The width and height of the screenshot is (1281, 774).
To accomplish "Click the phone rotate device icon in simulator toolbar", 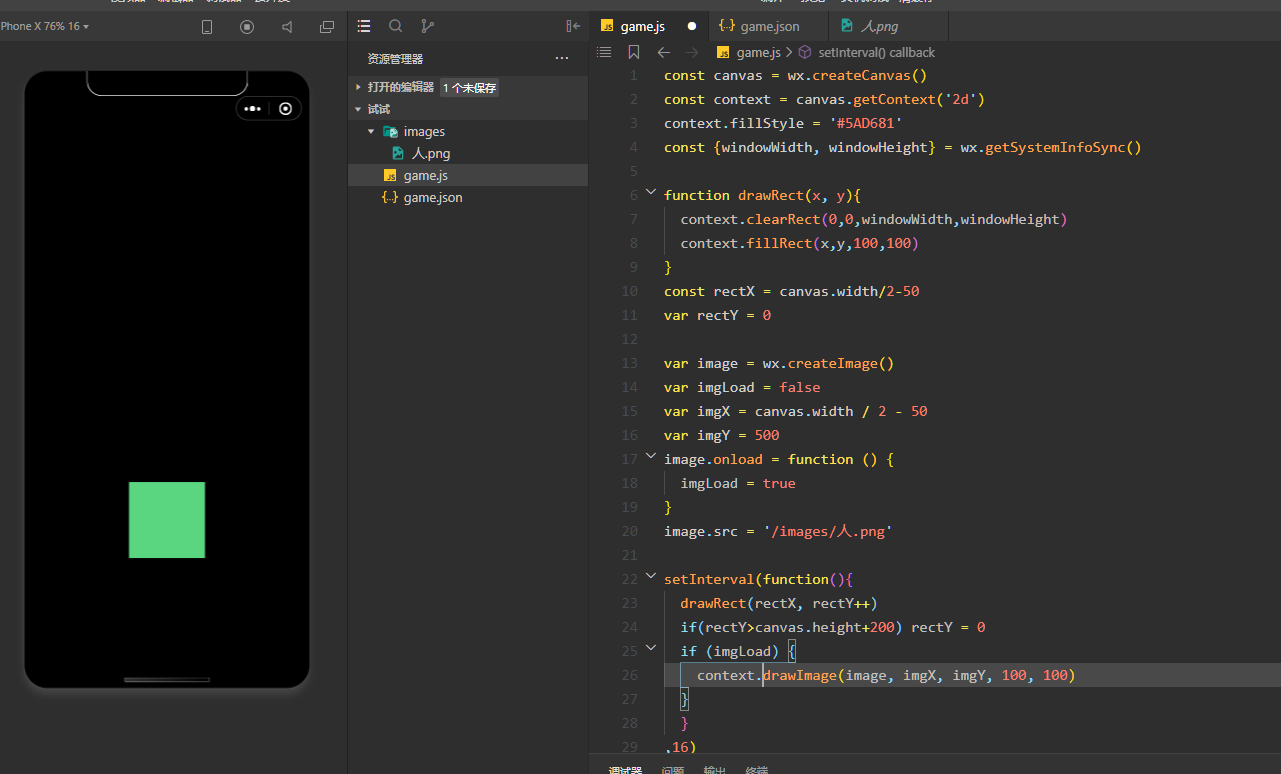I will [207, 27].
